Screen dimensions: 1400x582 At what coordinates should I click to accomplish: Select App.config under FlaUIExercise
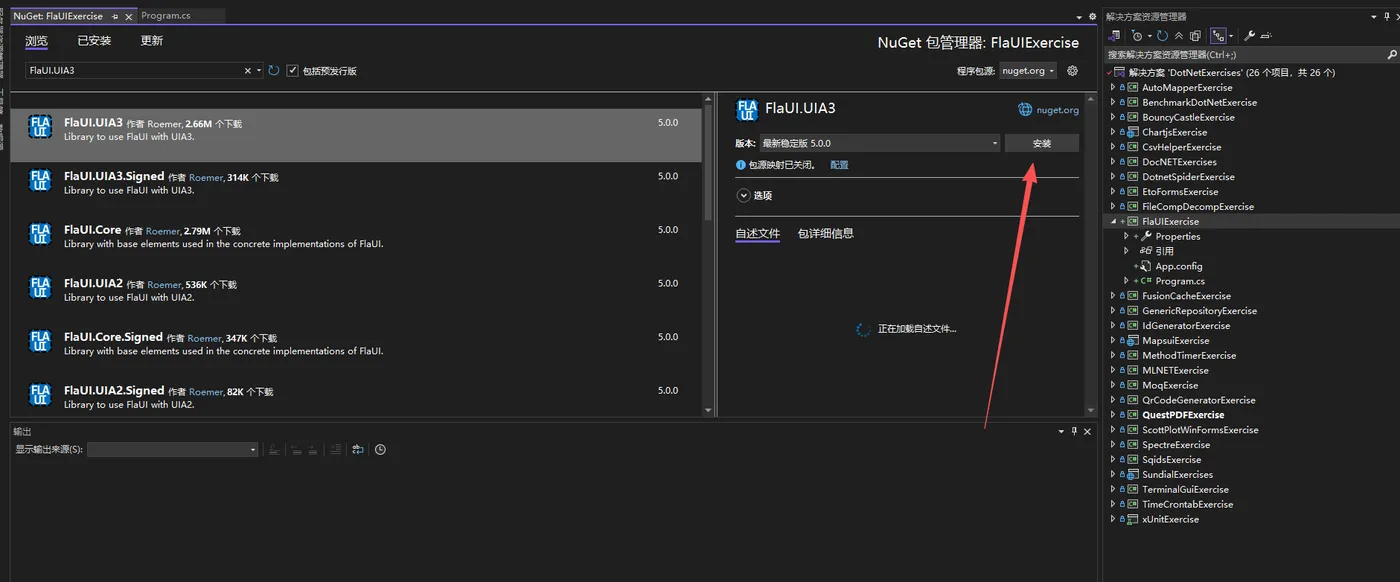(x=1179, y=266)
